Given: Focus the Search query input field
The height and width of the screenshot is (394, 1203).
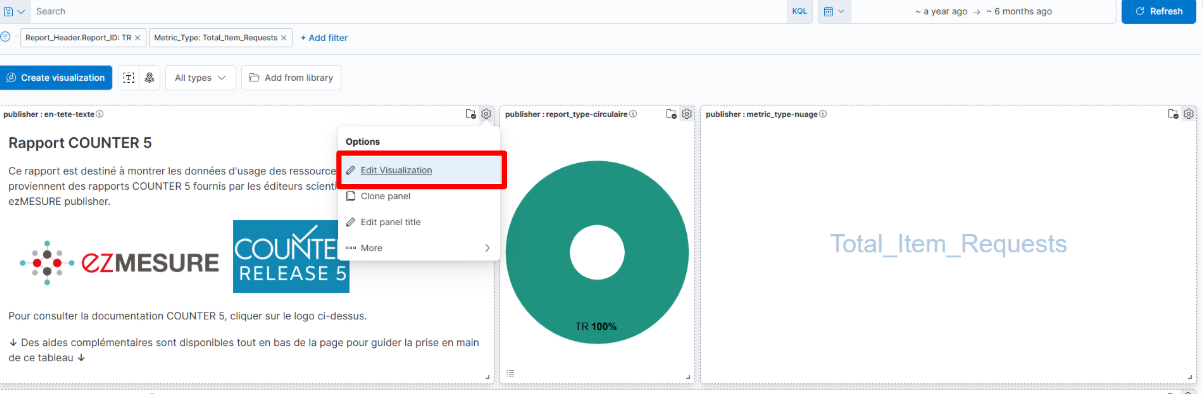Looking at the screenshot, I should coord(408,11).
